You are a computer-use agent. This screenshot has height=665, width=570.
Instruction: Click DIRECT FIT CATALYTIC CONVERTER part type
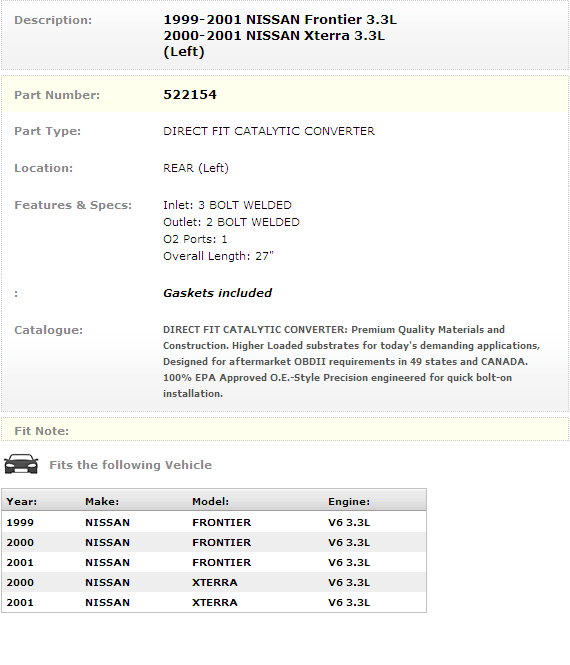click(269, 131)
